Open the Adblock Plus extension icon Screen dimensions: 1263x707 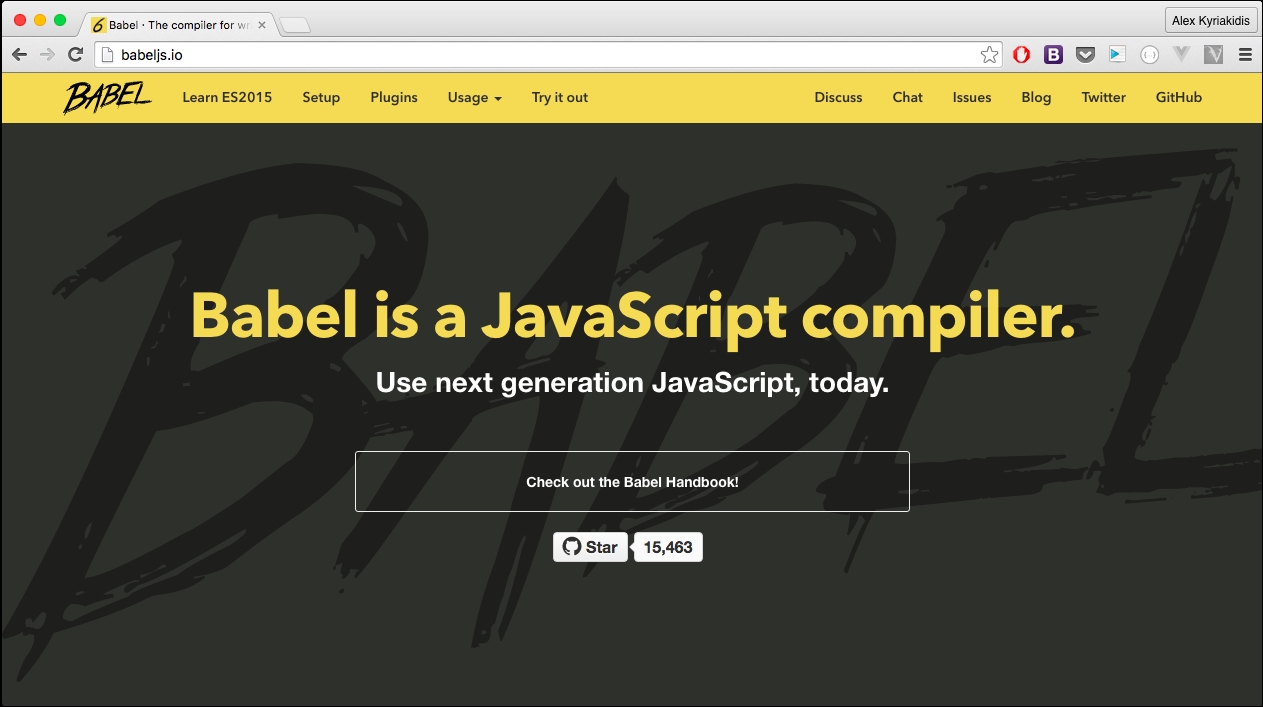click(1021, 55)
